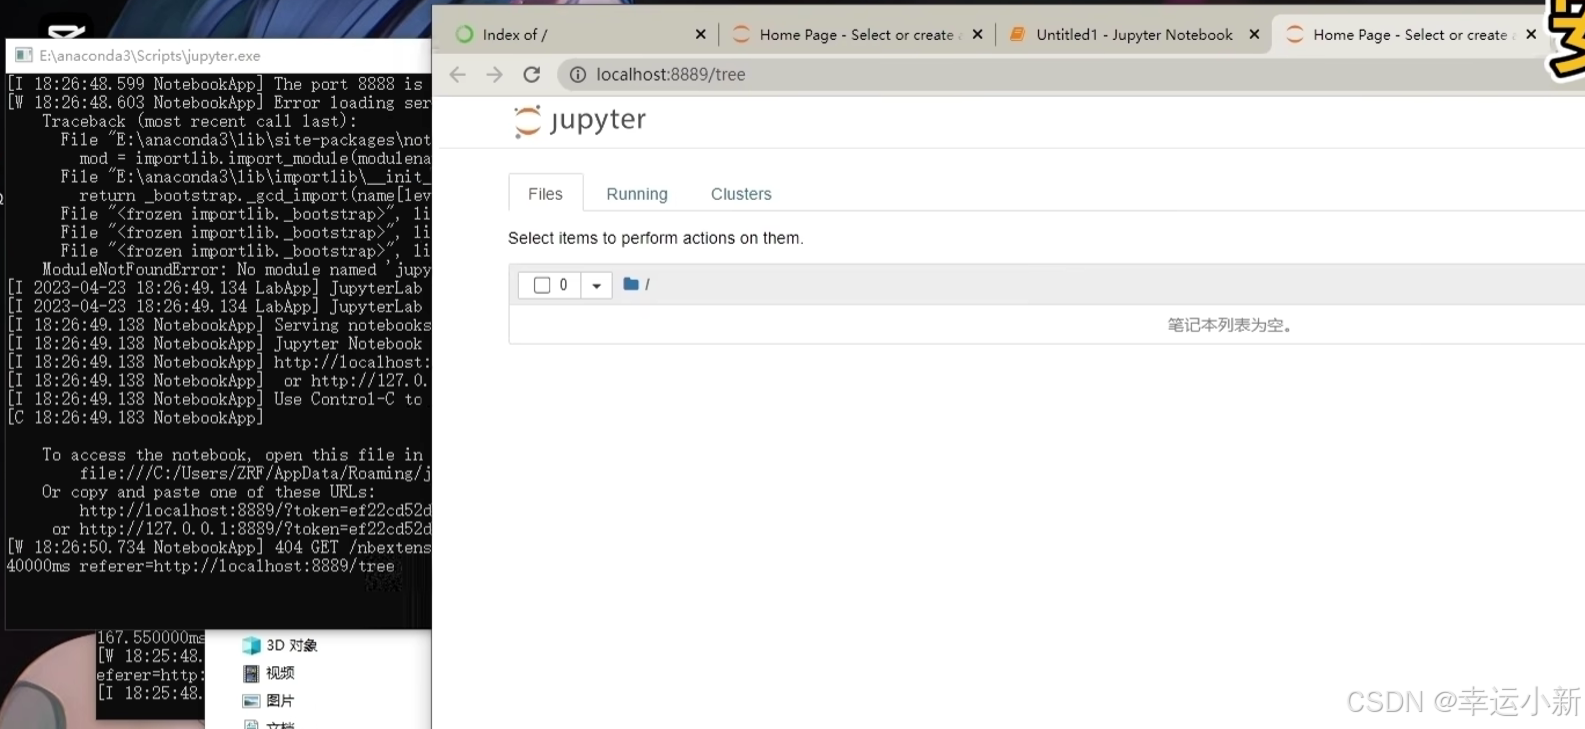Image resolution: width=1585 pixels, height=729 pixels.
Task: Close the first Home Page browser tab
Action: pyautogui.click(x=977, y=34)
